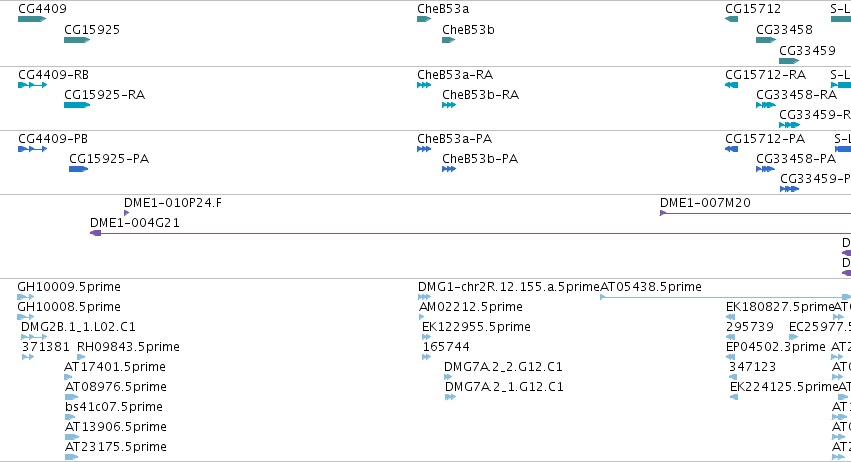The width and height of the screenshot is (851, 462).
Task: Click the CG33458 gene arrow glyph
Action: click(x=766, y=40)
